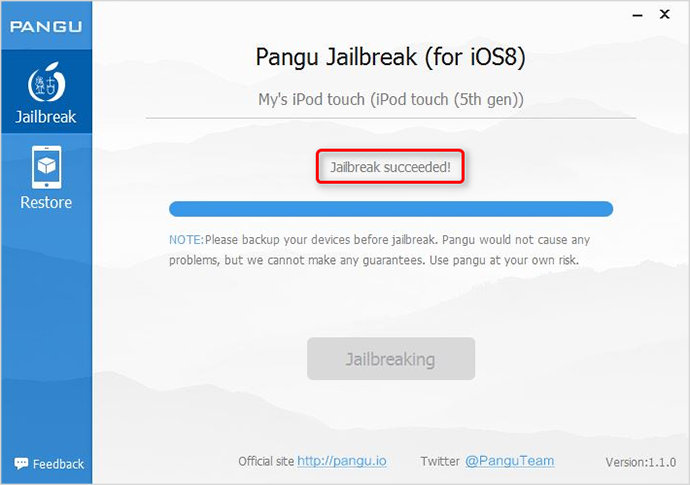690x485 pixels.
Task: Click the Jailbreak succeeded! status message
Action: (x=390, y=167)
